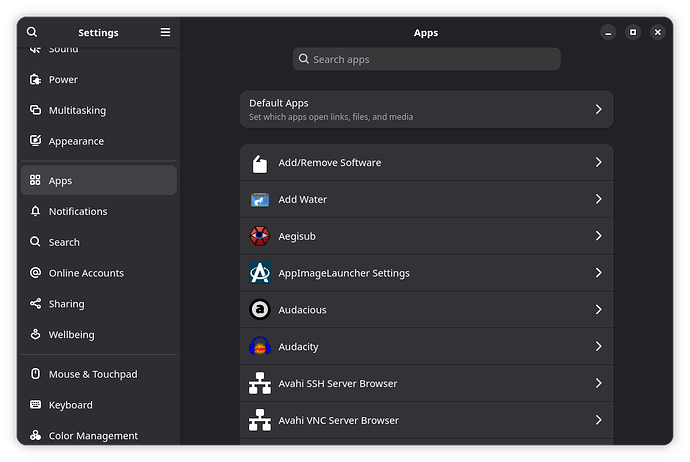Click the Add/Remove Software app icon
The height and width of the screenshot is (462, 690).
[x=260, y=163]
